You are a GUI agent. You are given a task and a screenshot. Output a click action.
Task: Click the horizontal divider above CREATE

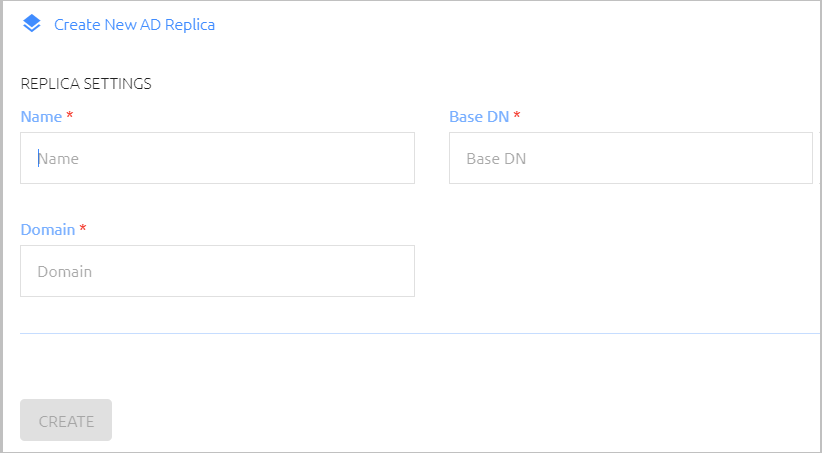[419, 333]
